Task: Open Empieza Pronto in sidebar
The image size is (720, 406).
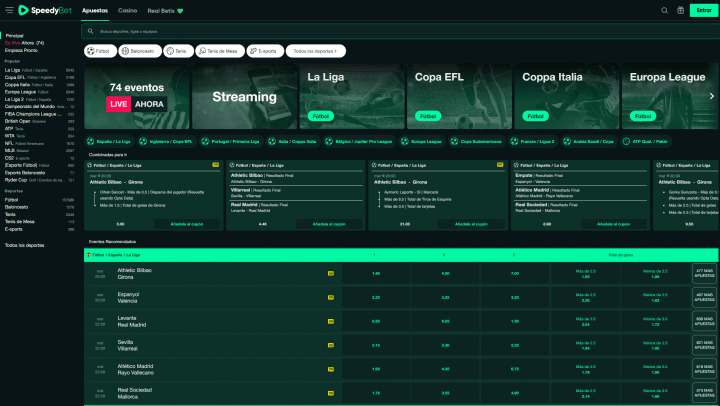Action: [21, 50]
